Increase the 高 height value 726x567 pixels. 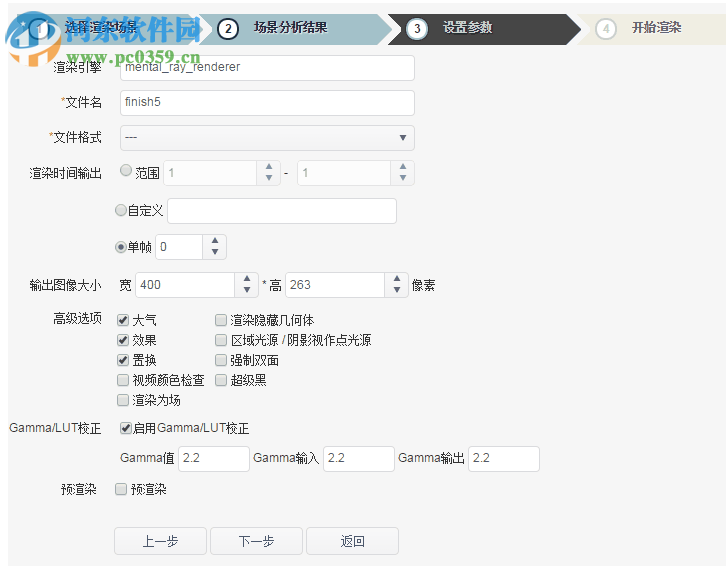[x=397, y=279]
